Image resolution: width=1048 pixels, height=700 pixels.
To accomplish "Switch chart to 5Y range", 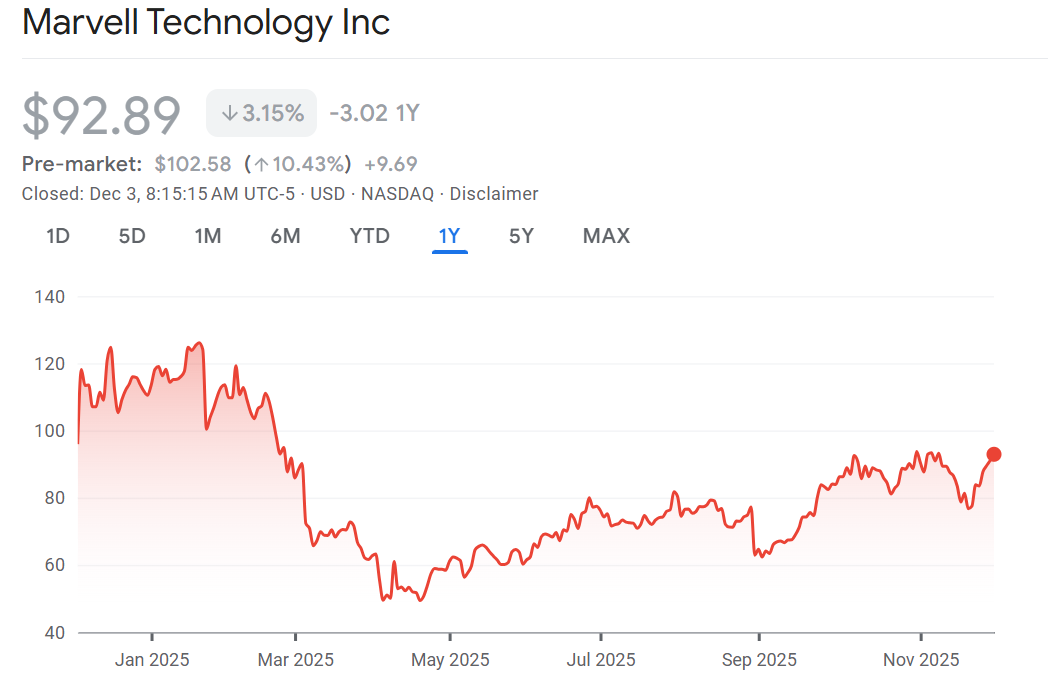I will 521,236.
